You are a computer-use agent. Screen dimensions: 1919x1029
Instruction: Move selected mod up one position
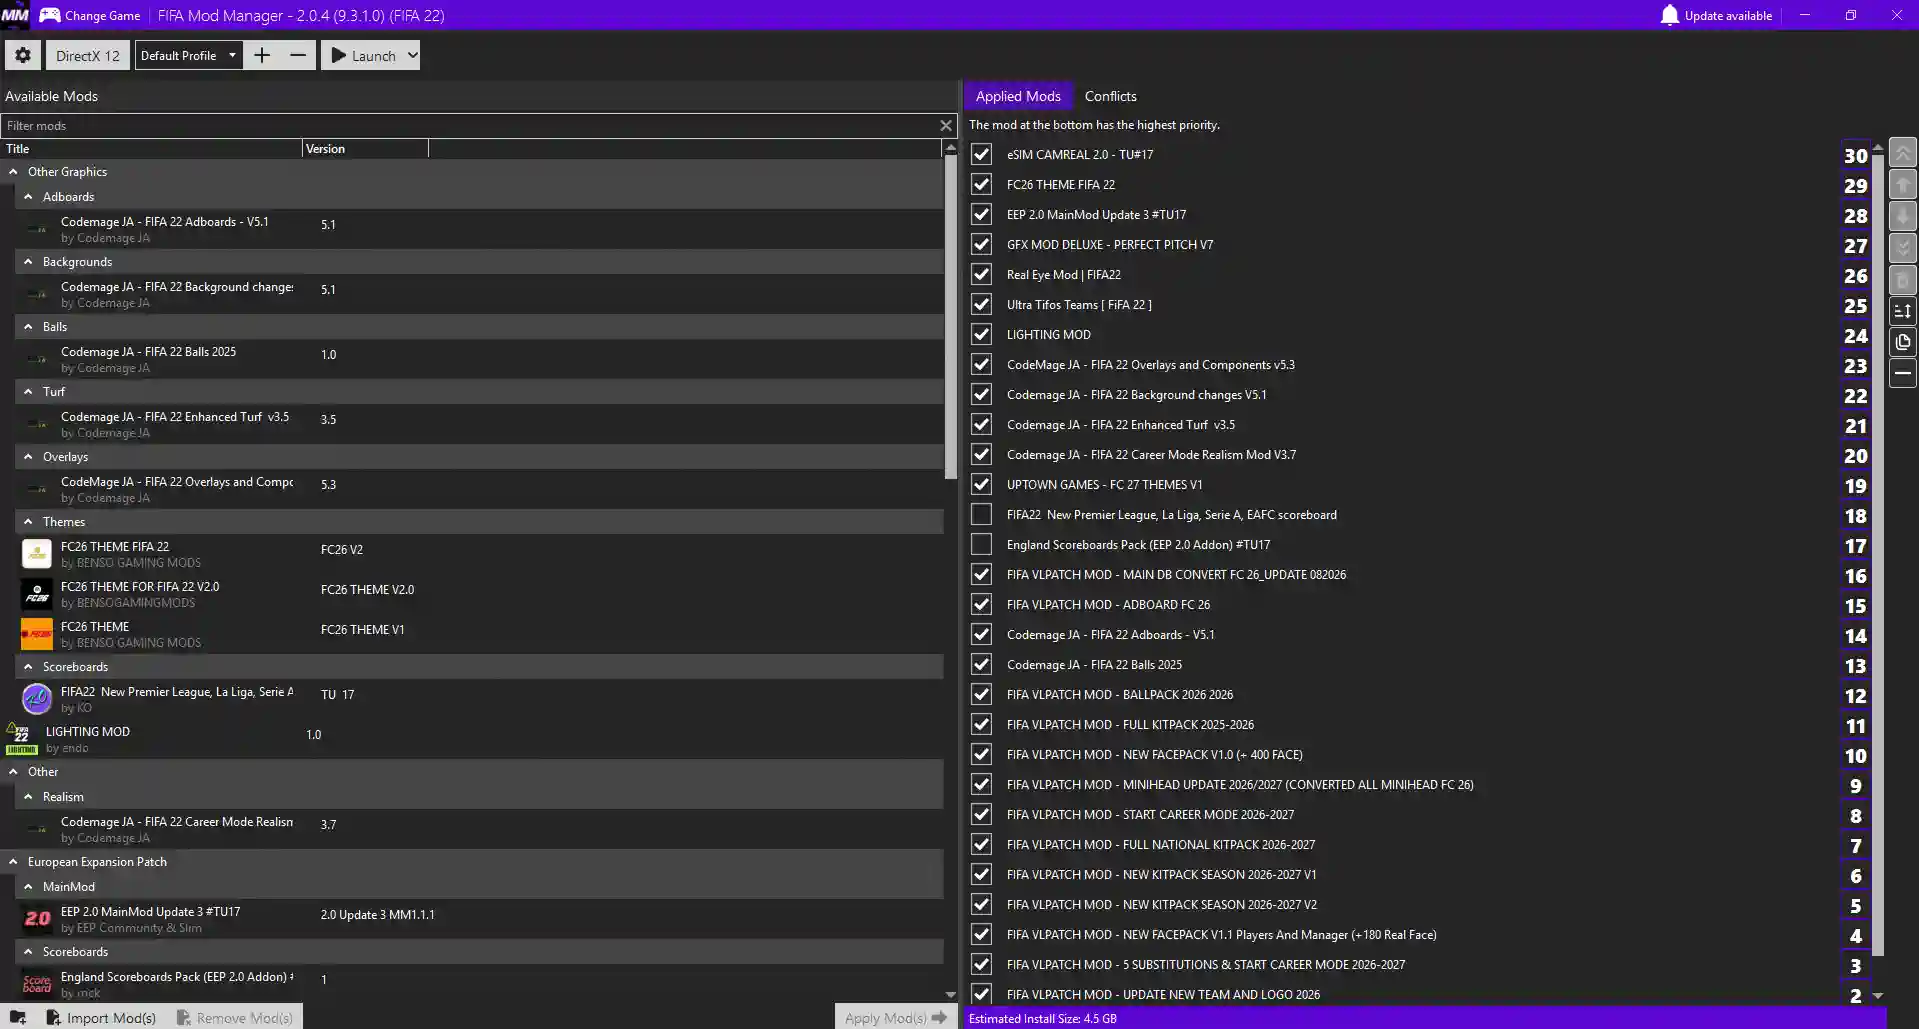coord(1902,185)
